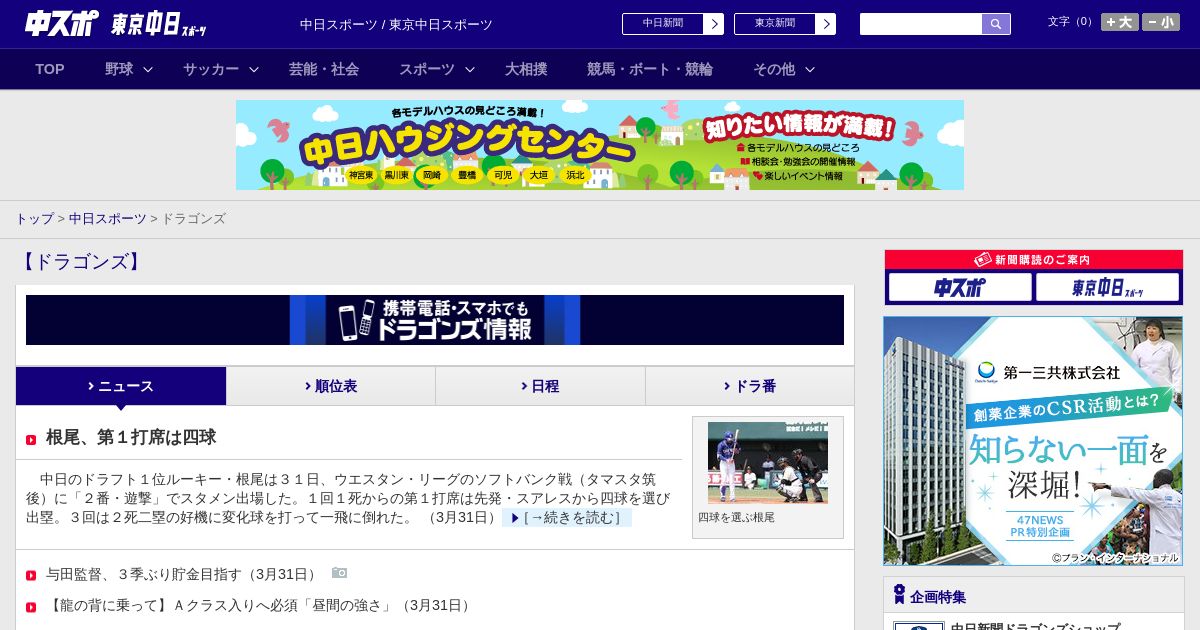
Task: Open photo of 四球を選ぶ根尾
Action: [x=768, y=462]
